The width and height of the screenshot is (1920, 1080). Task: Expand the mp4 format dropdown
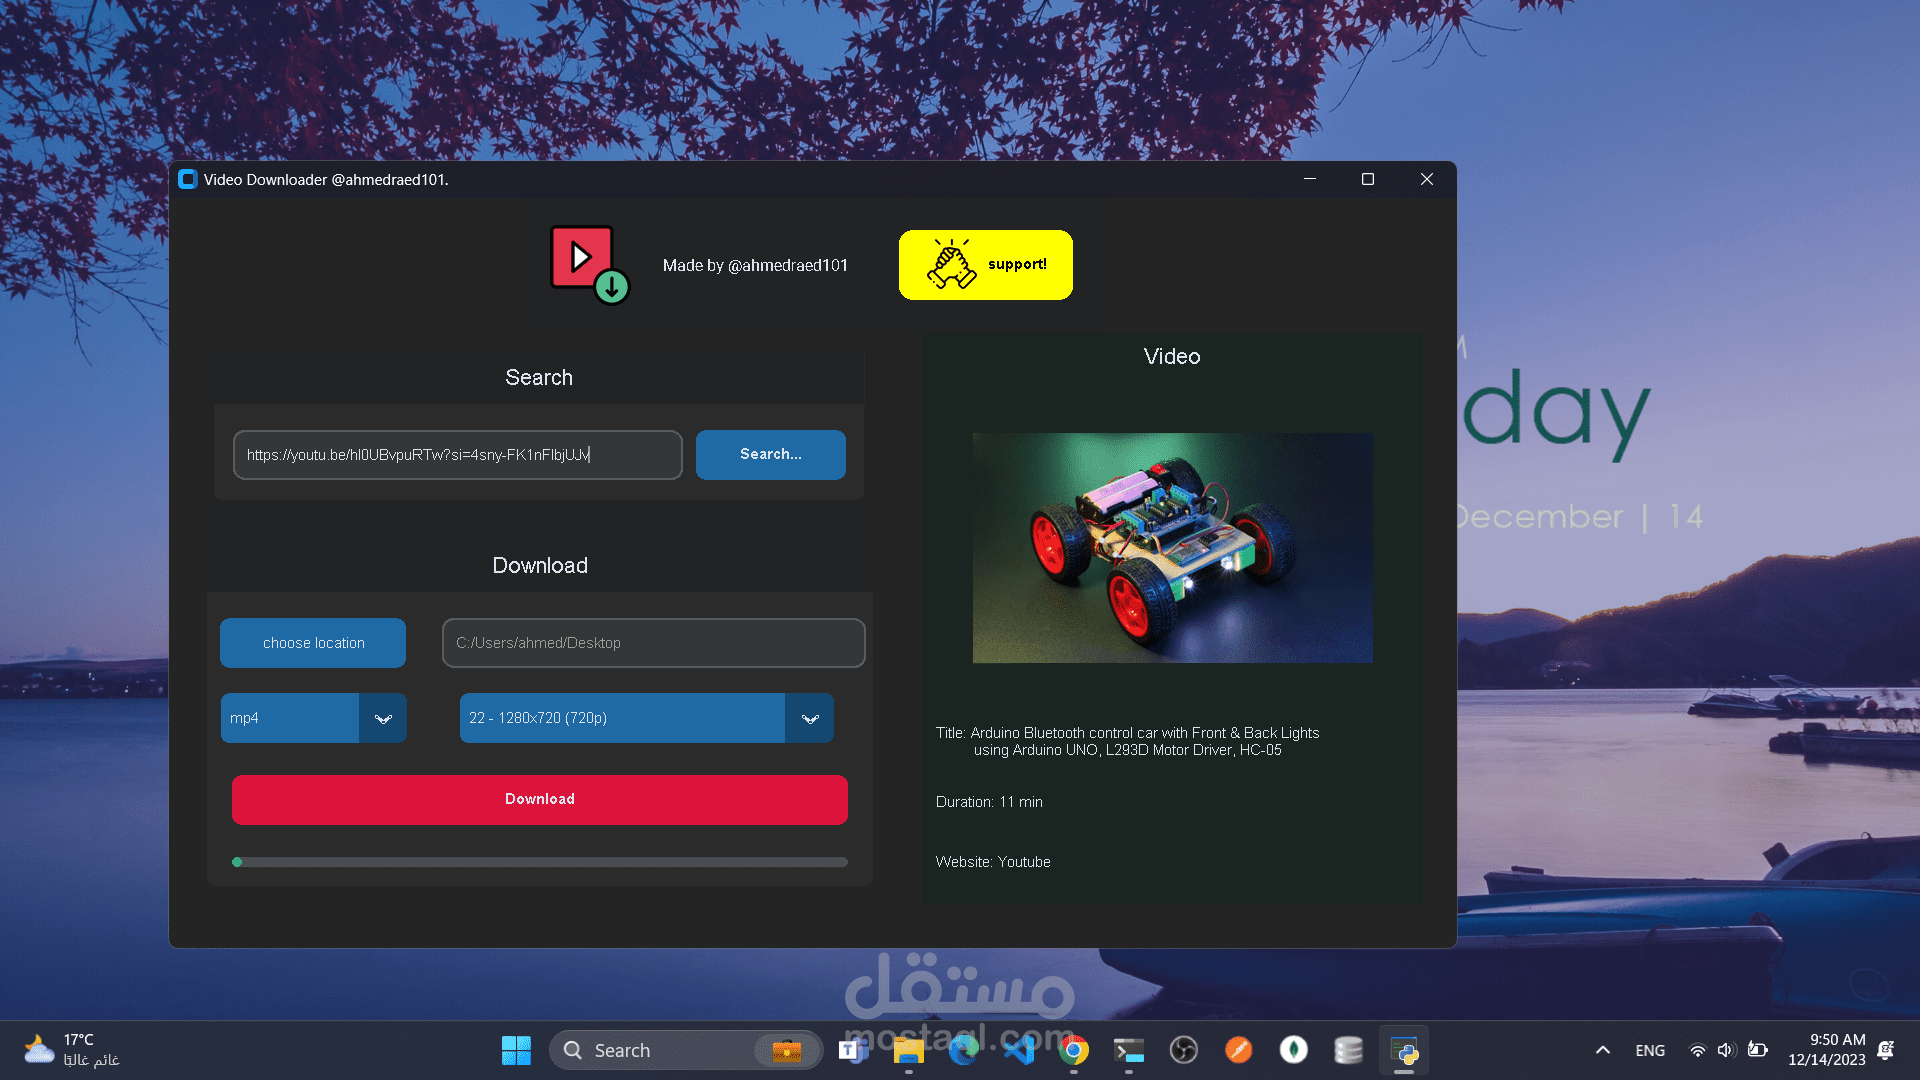[382, 718]
